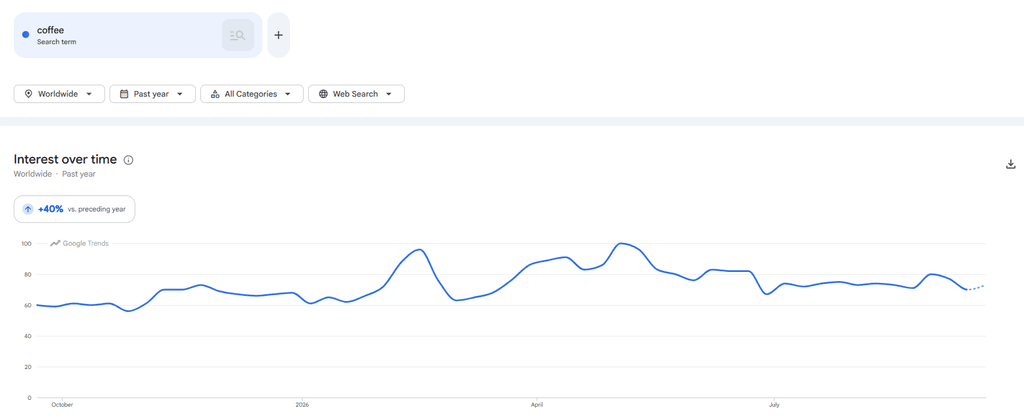Open the Web Search type dropdown

click(x=357, y=94)
